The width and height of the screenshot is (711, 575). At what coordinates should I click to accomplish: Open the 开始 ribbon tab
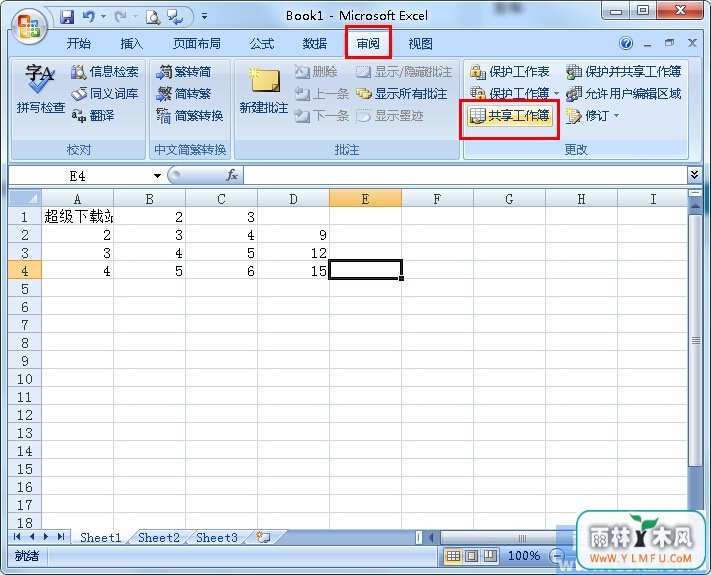(79, 44)
